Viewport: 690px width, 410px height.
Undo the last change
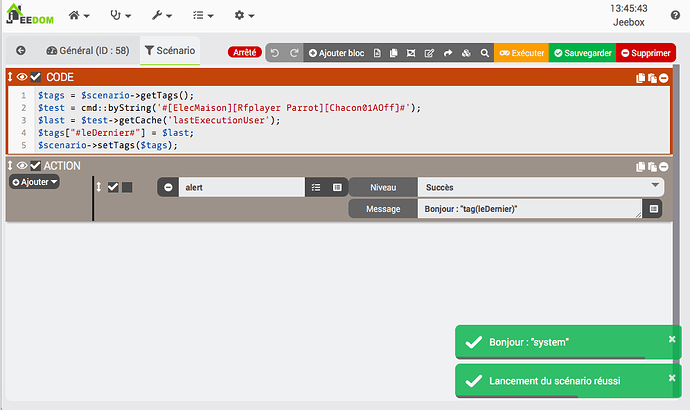[x=275, y=53]
